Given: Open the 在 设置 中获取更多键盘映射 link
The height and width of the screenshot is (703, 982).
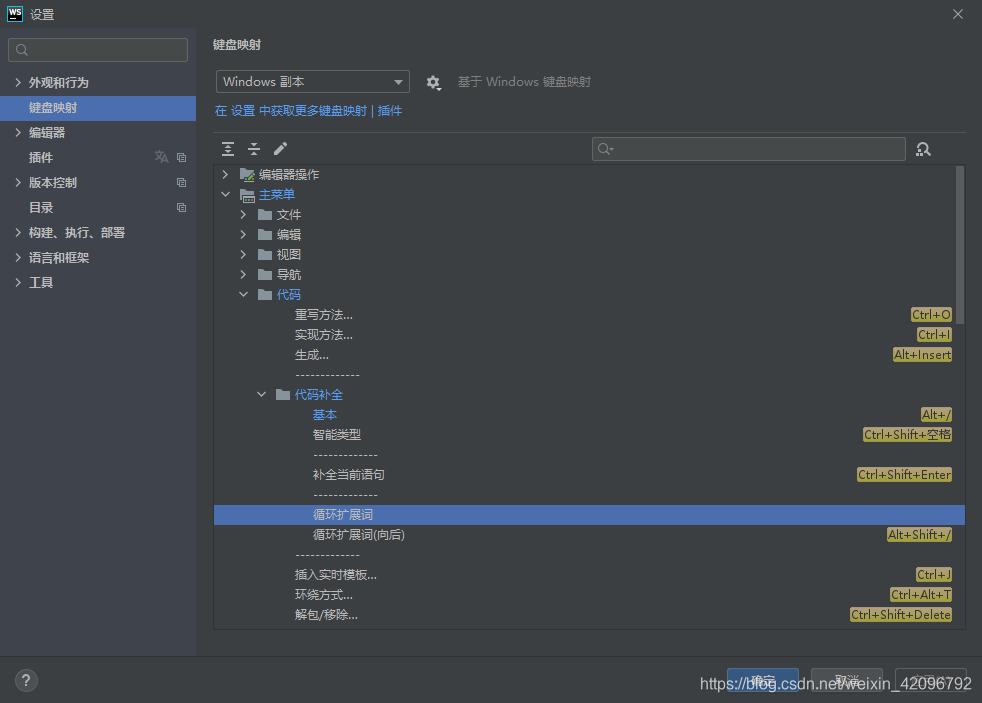Looking at the screenshot, I should 291,111.
